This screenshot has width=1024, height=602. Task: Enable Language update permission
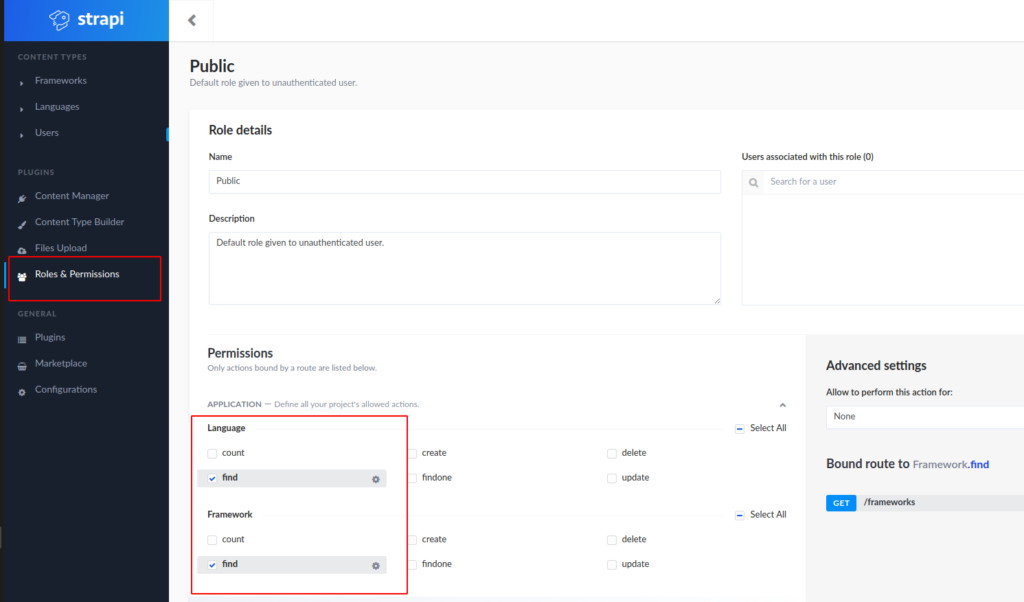pyautogui.click(x=612, y=478)
